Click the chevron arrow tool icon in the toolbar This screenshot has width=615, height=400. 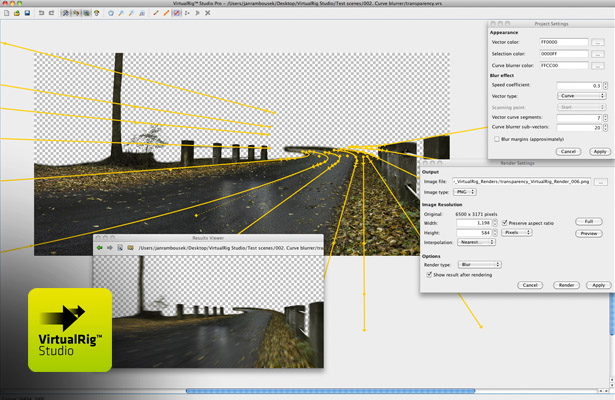pyautogui.click(x=197, y=13)
